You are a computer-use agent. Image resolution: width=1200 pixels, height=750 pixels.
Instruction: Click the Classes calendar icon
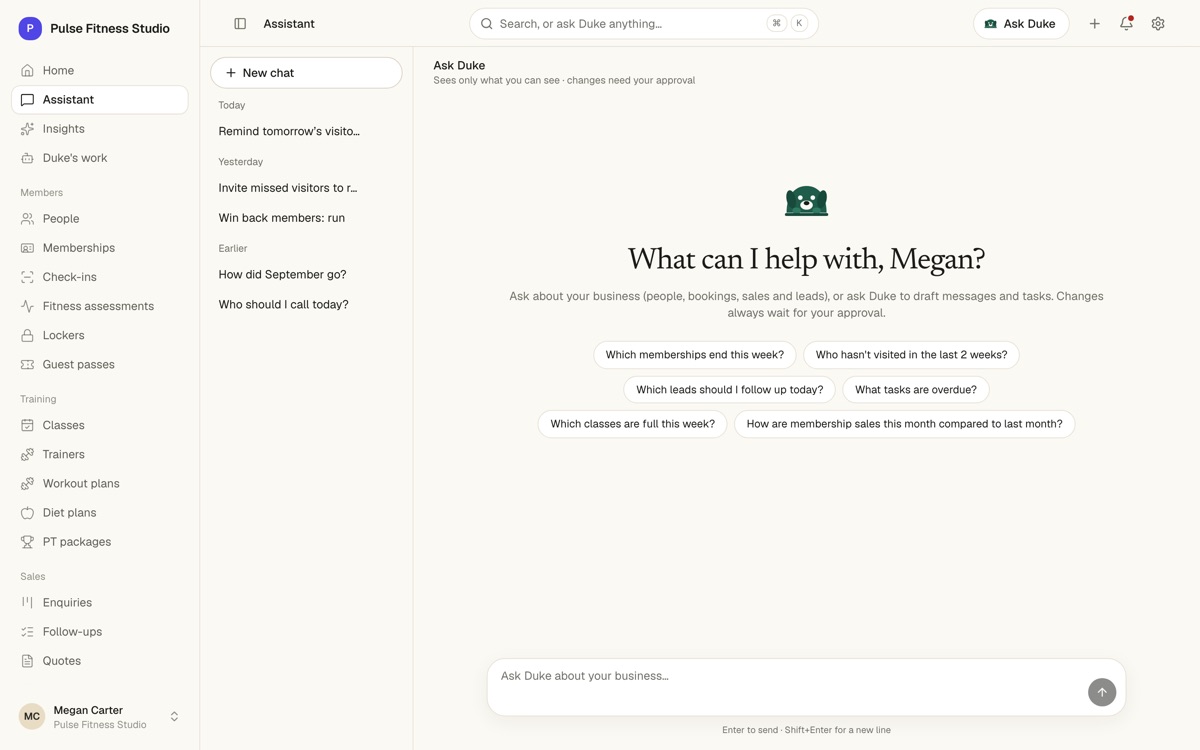pos(27,425)
